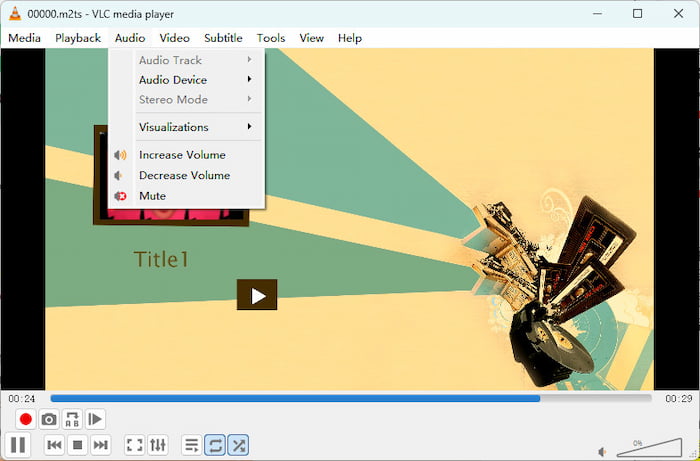This screenshot has width=700, height=461.
Task: Skip to previous media
Action: click(x=54, y=444)
